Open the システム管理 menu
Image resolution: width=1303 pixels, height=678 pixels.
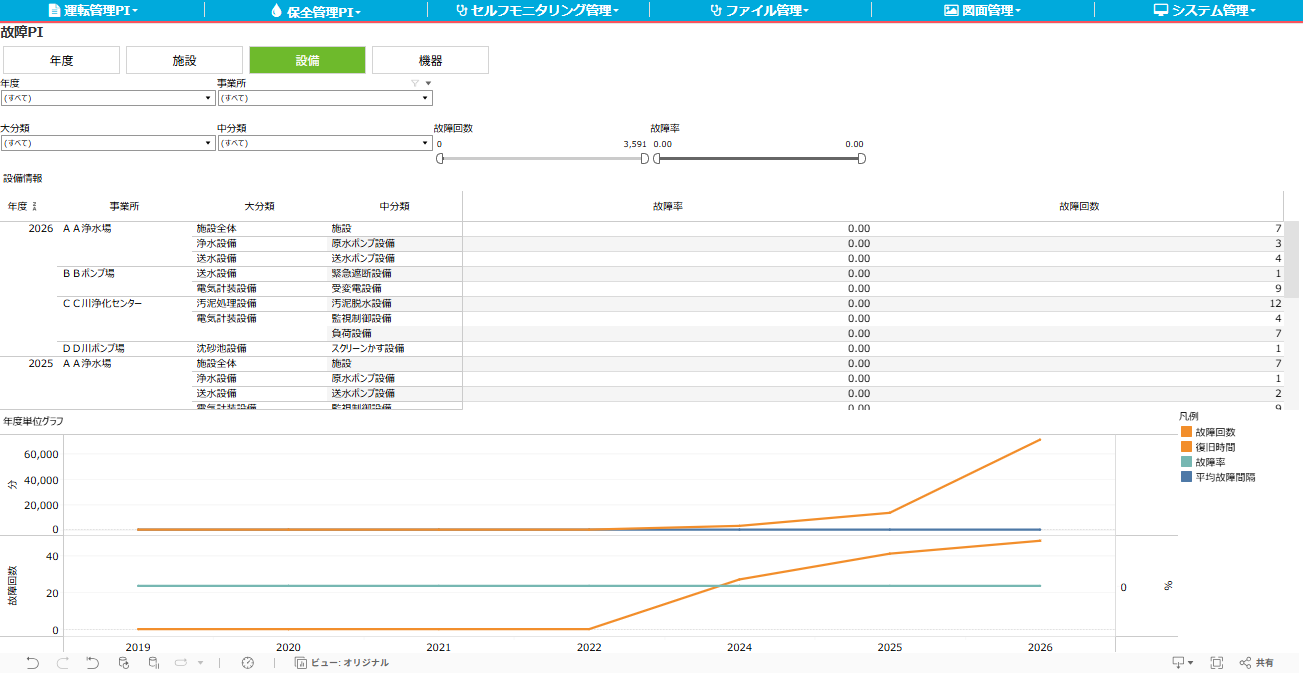pos(1205,10)
